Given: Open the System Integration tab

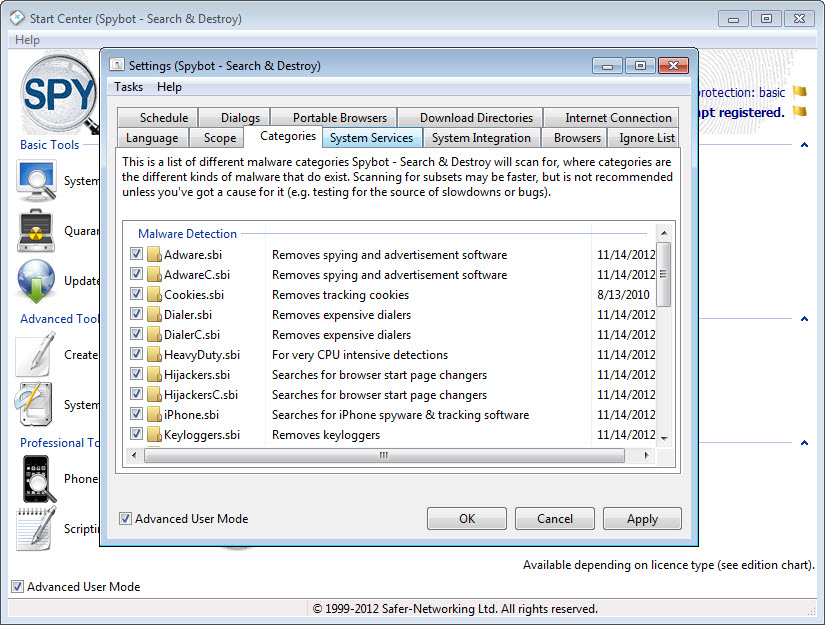Looking at the screenshot, I should pyautogui.click(x=481, y=138).
